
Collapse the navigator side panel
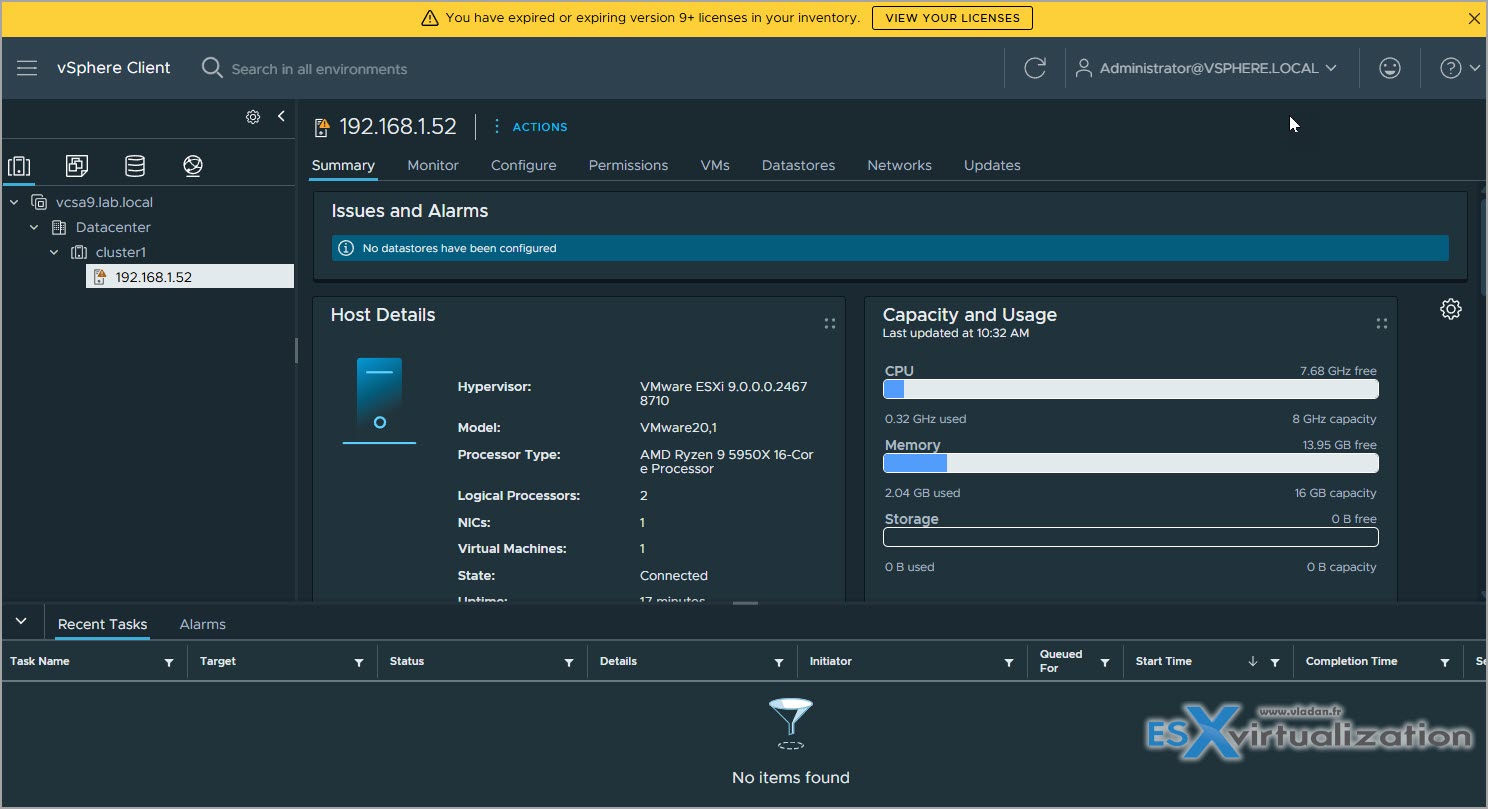[281, 116]
